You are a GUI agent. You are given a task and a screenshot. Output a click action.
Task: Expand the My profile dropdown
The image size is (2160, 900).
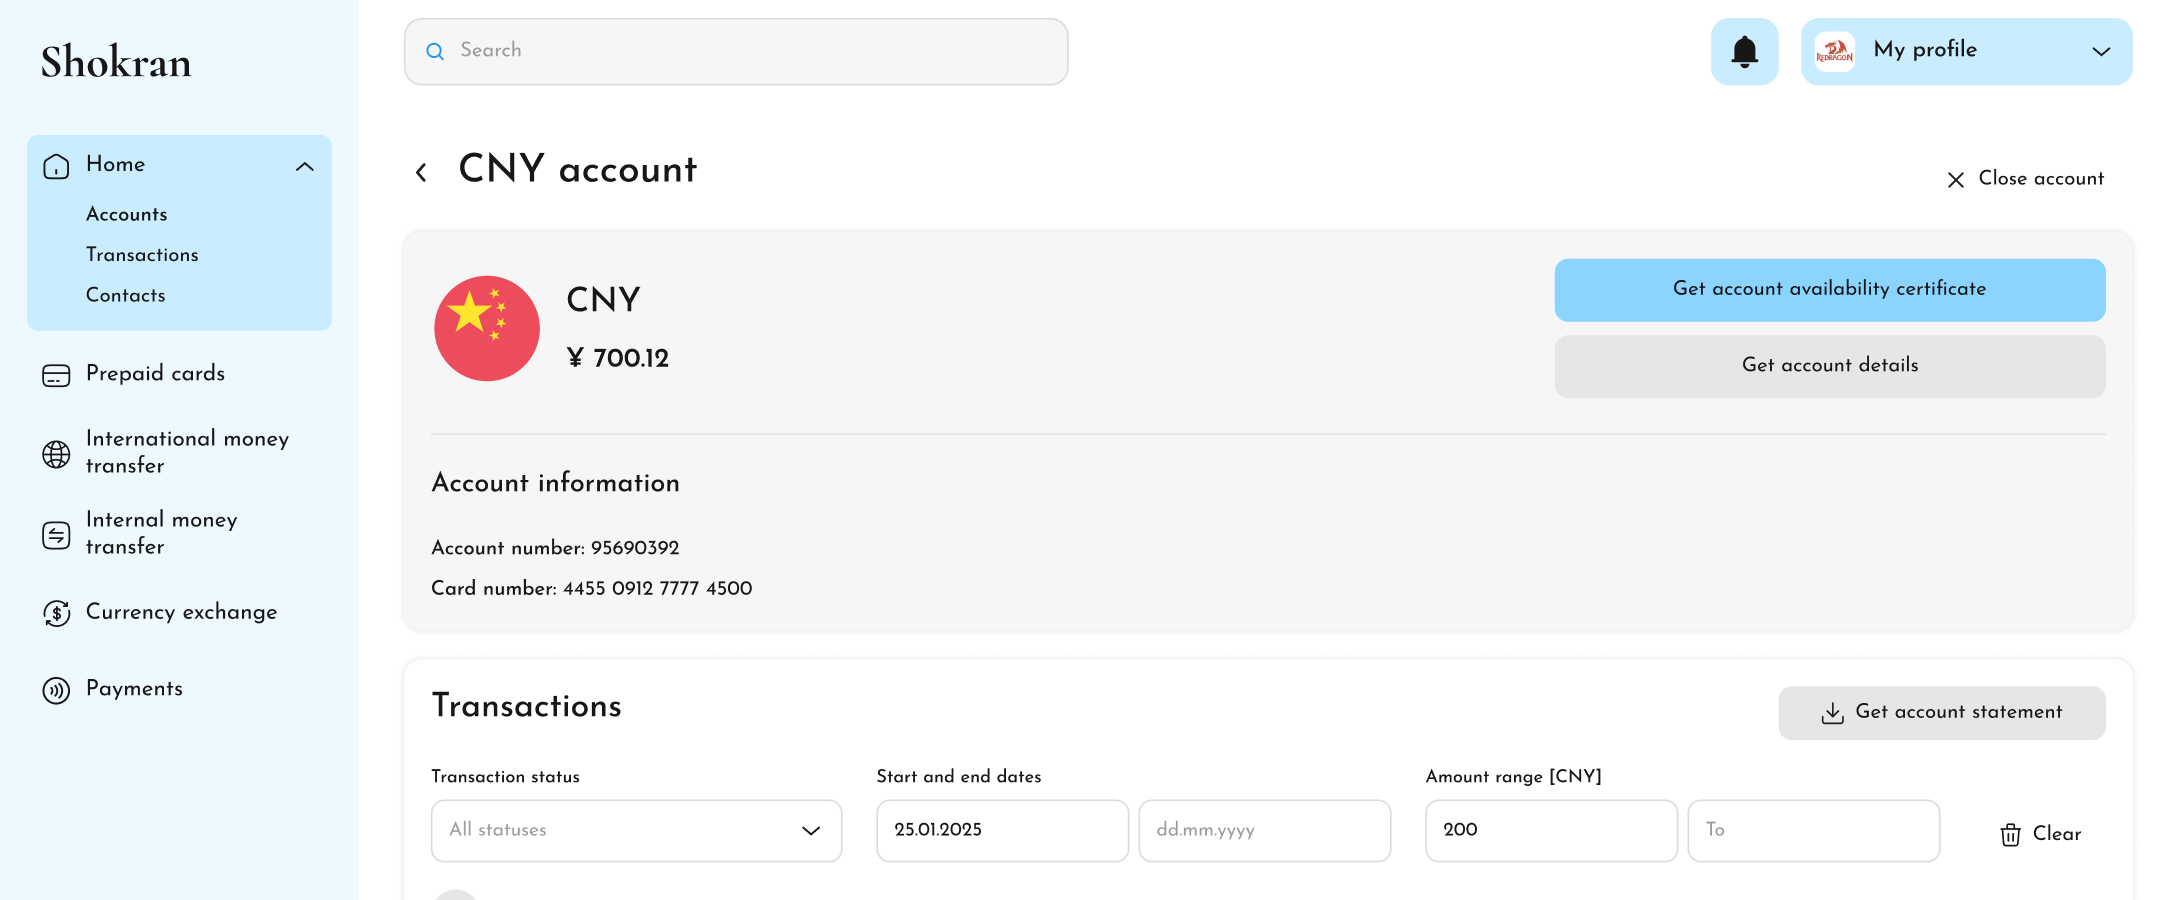(2101, 51)
